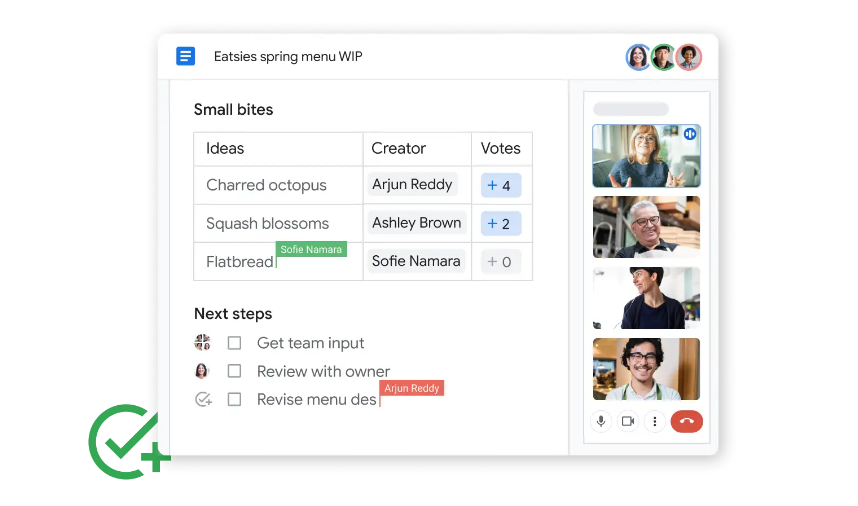Check the Revise menu des checkbox
The image size is (858, 506).
coord(234,399)
